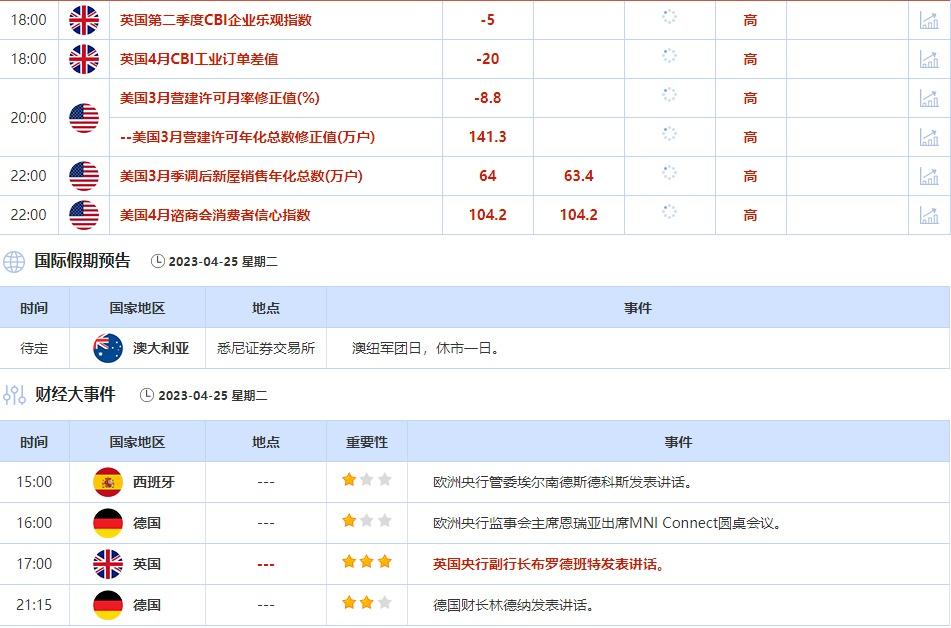Open 美国3月季调后新屋销售年化总数 link

click(241, 176)
